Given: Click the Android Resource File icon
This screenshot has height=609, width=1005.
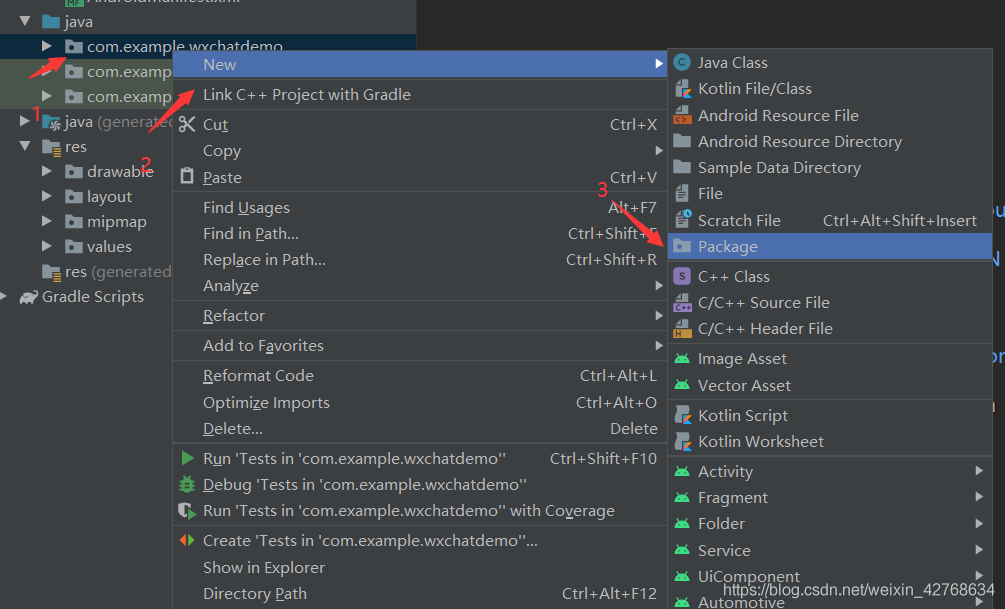Looking at the screenshot, I should tap(683, 115).
